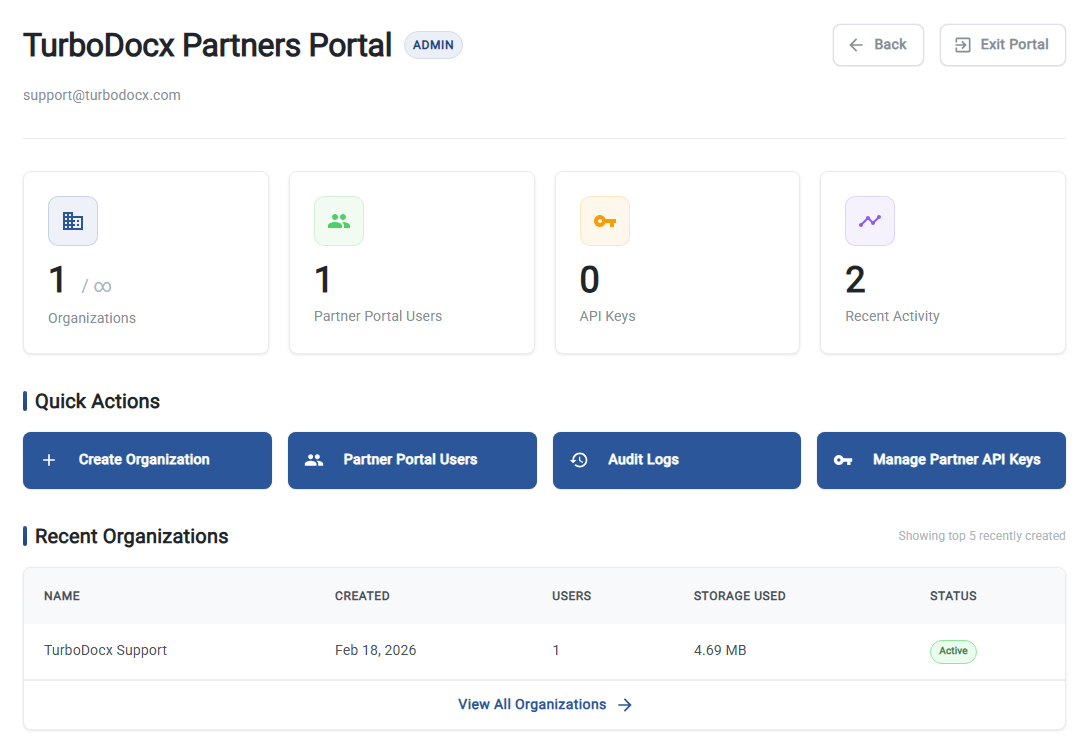Click the back arrow icon

(855, 44)
